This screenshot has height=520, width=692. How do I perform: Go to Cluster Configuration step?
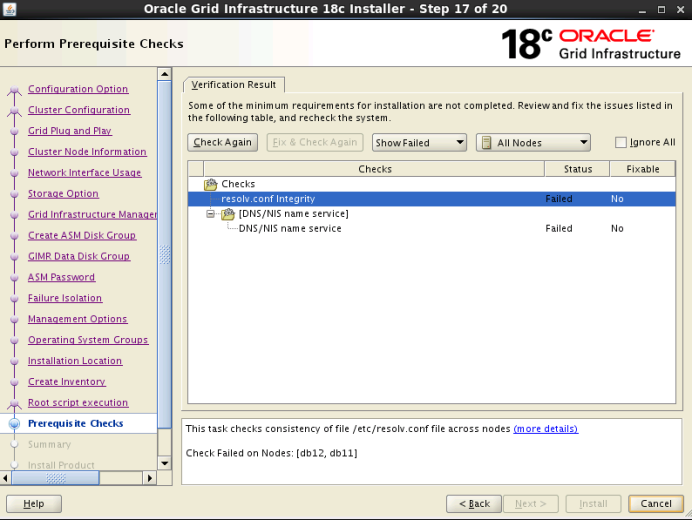[79, 110]
